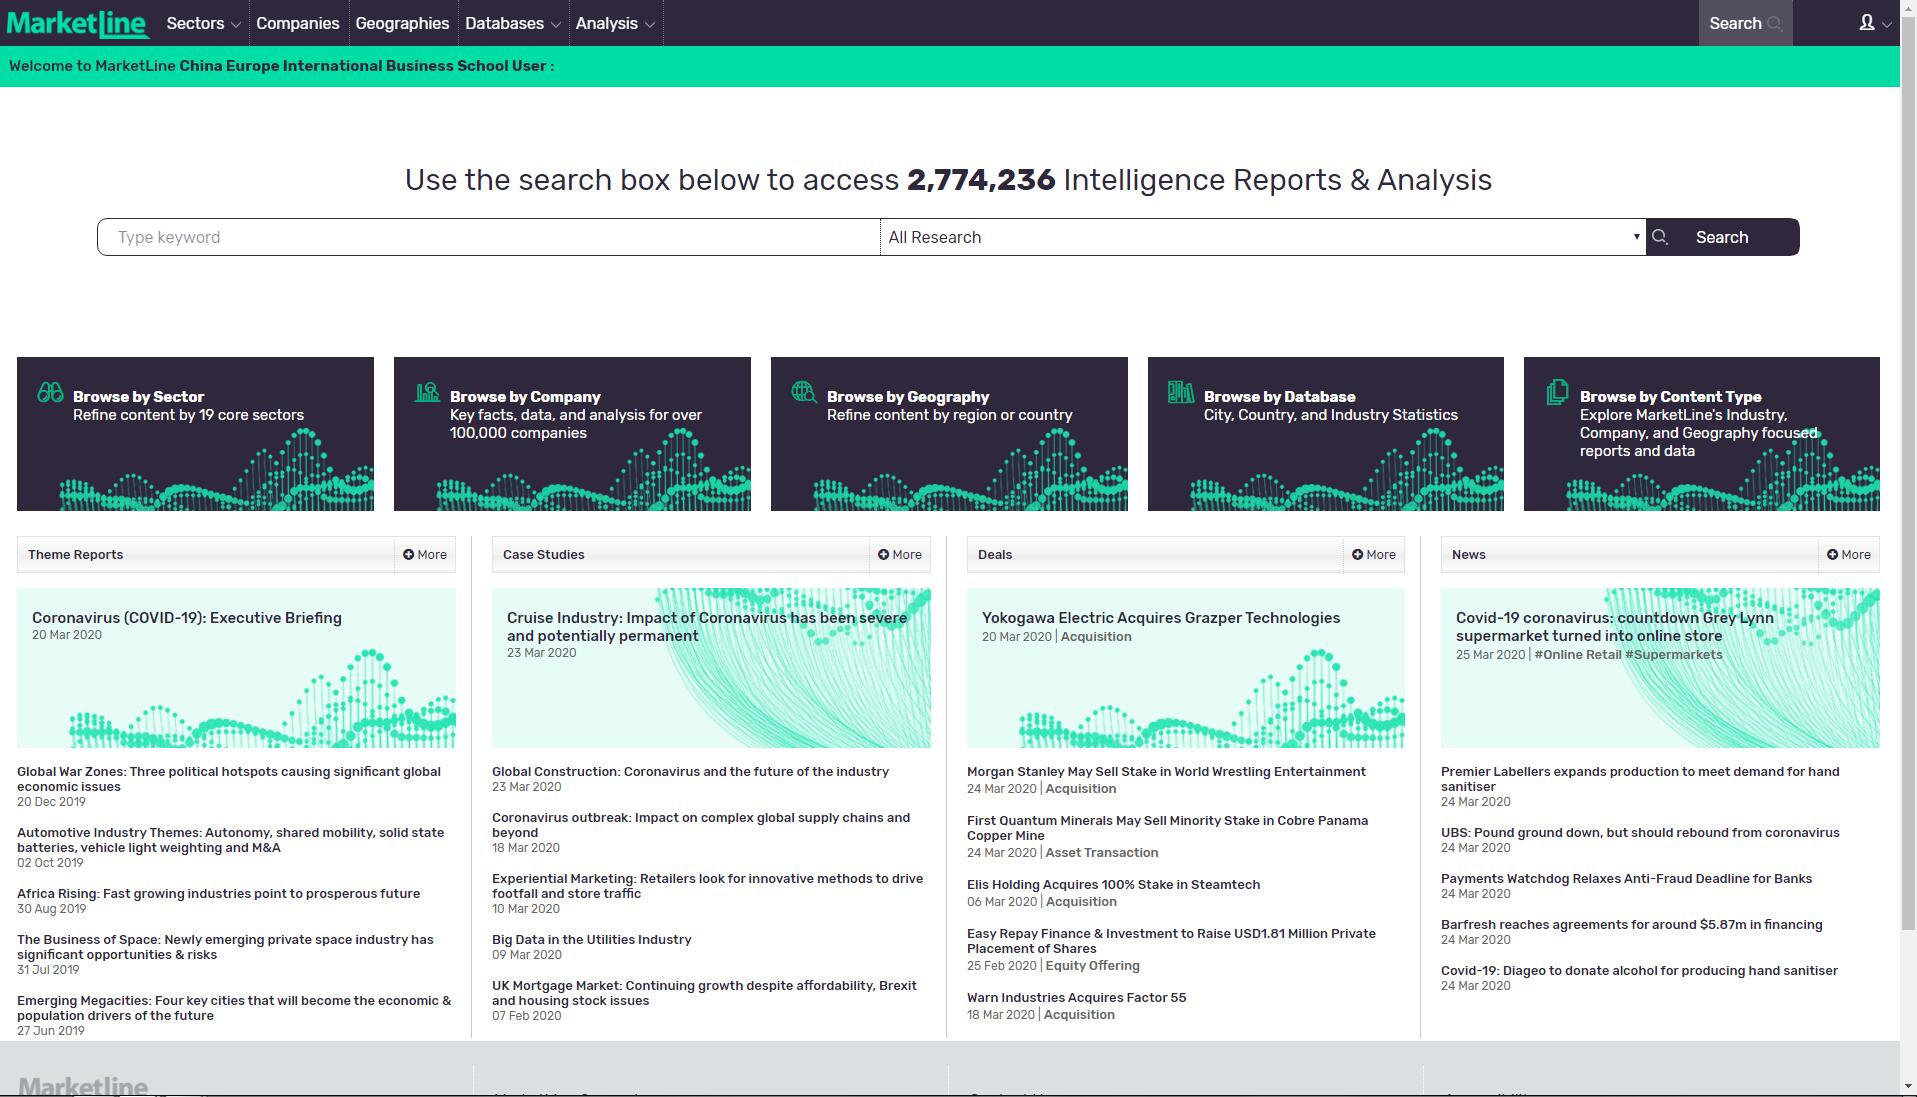Click the #Supermarkets tag
1917x1097 pixels.
(x=1674, y=655)
